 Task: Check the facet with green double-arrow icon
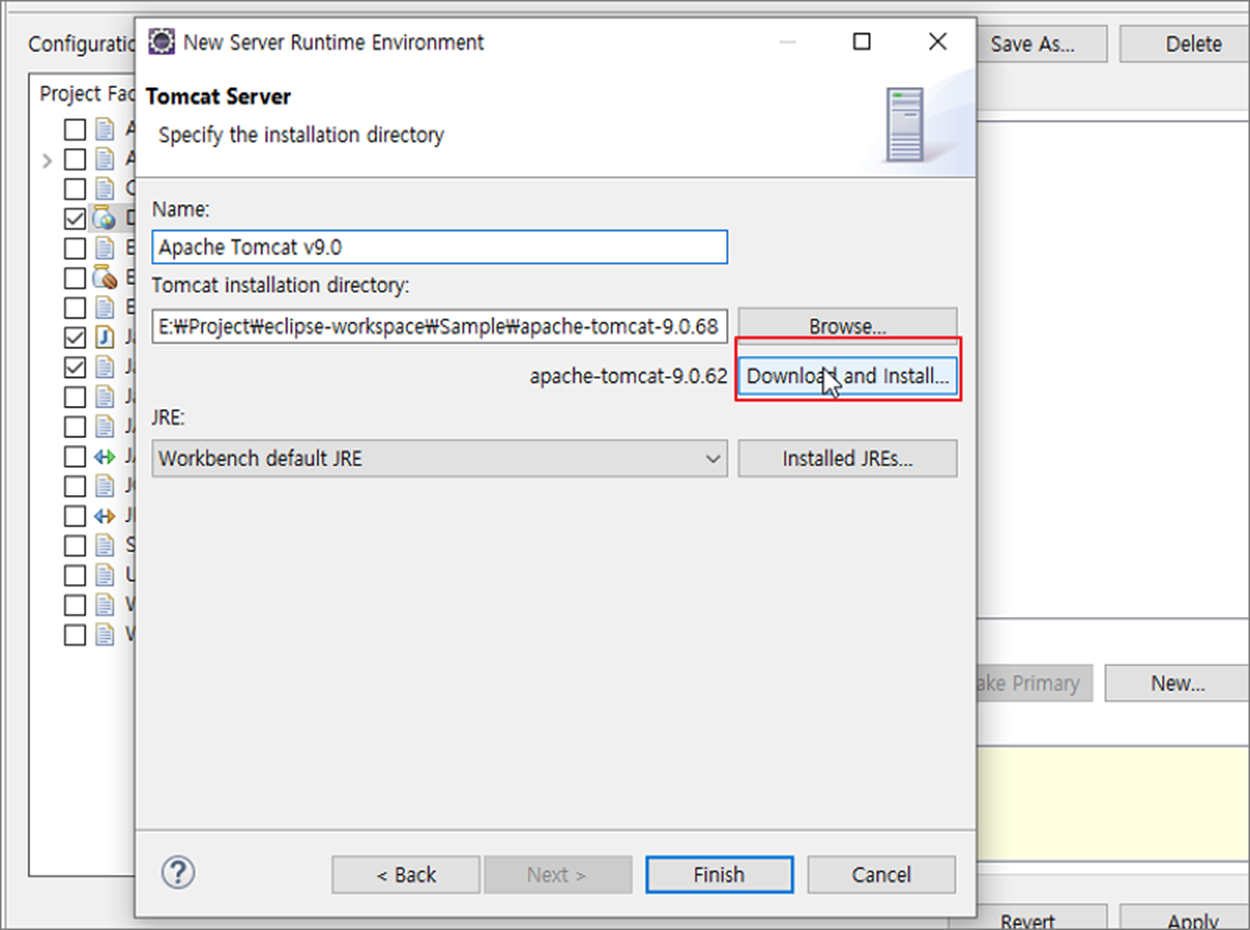[x=75, y=456]
